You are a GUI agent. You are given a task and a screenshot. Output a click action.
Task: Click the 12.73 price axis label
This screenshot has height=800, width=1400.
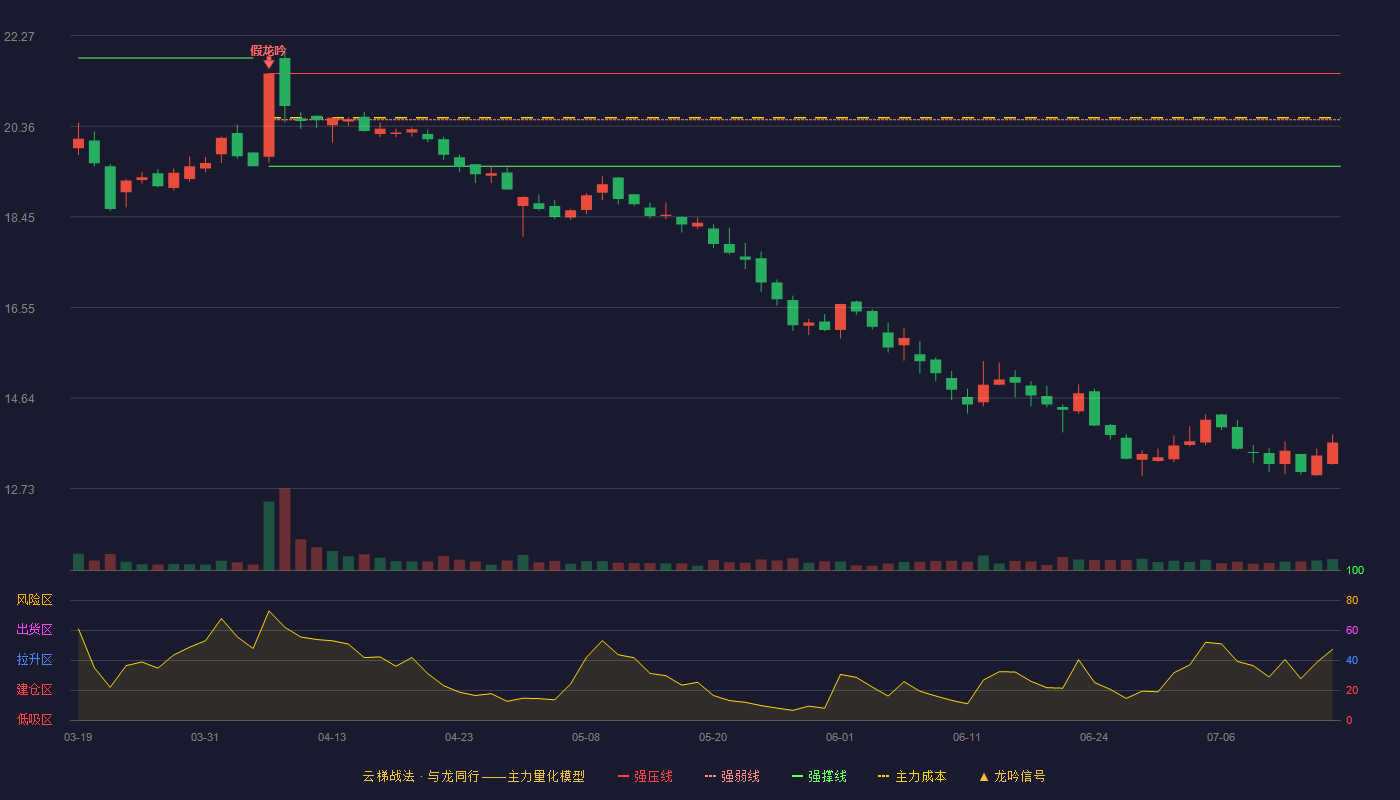(x=19, y=489)
